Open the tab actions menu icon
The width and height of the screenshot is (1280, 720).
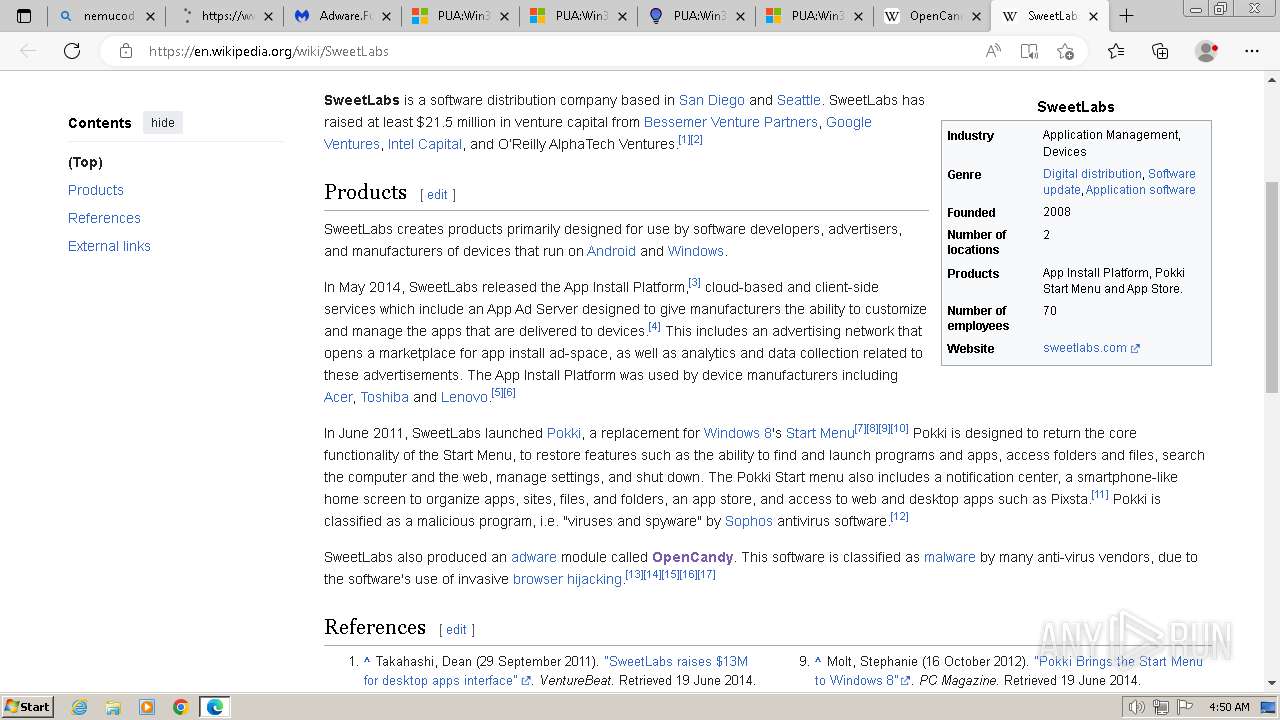click(x=24, y=16)
